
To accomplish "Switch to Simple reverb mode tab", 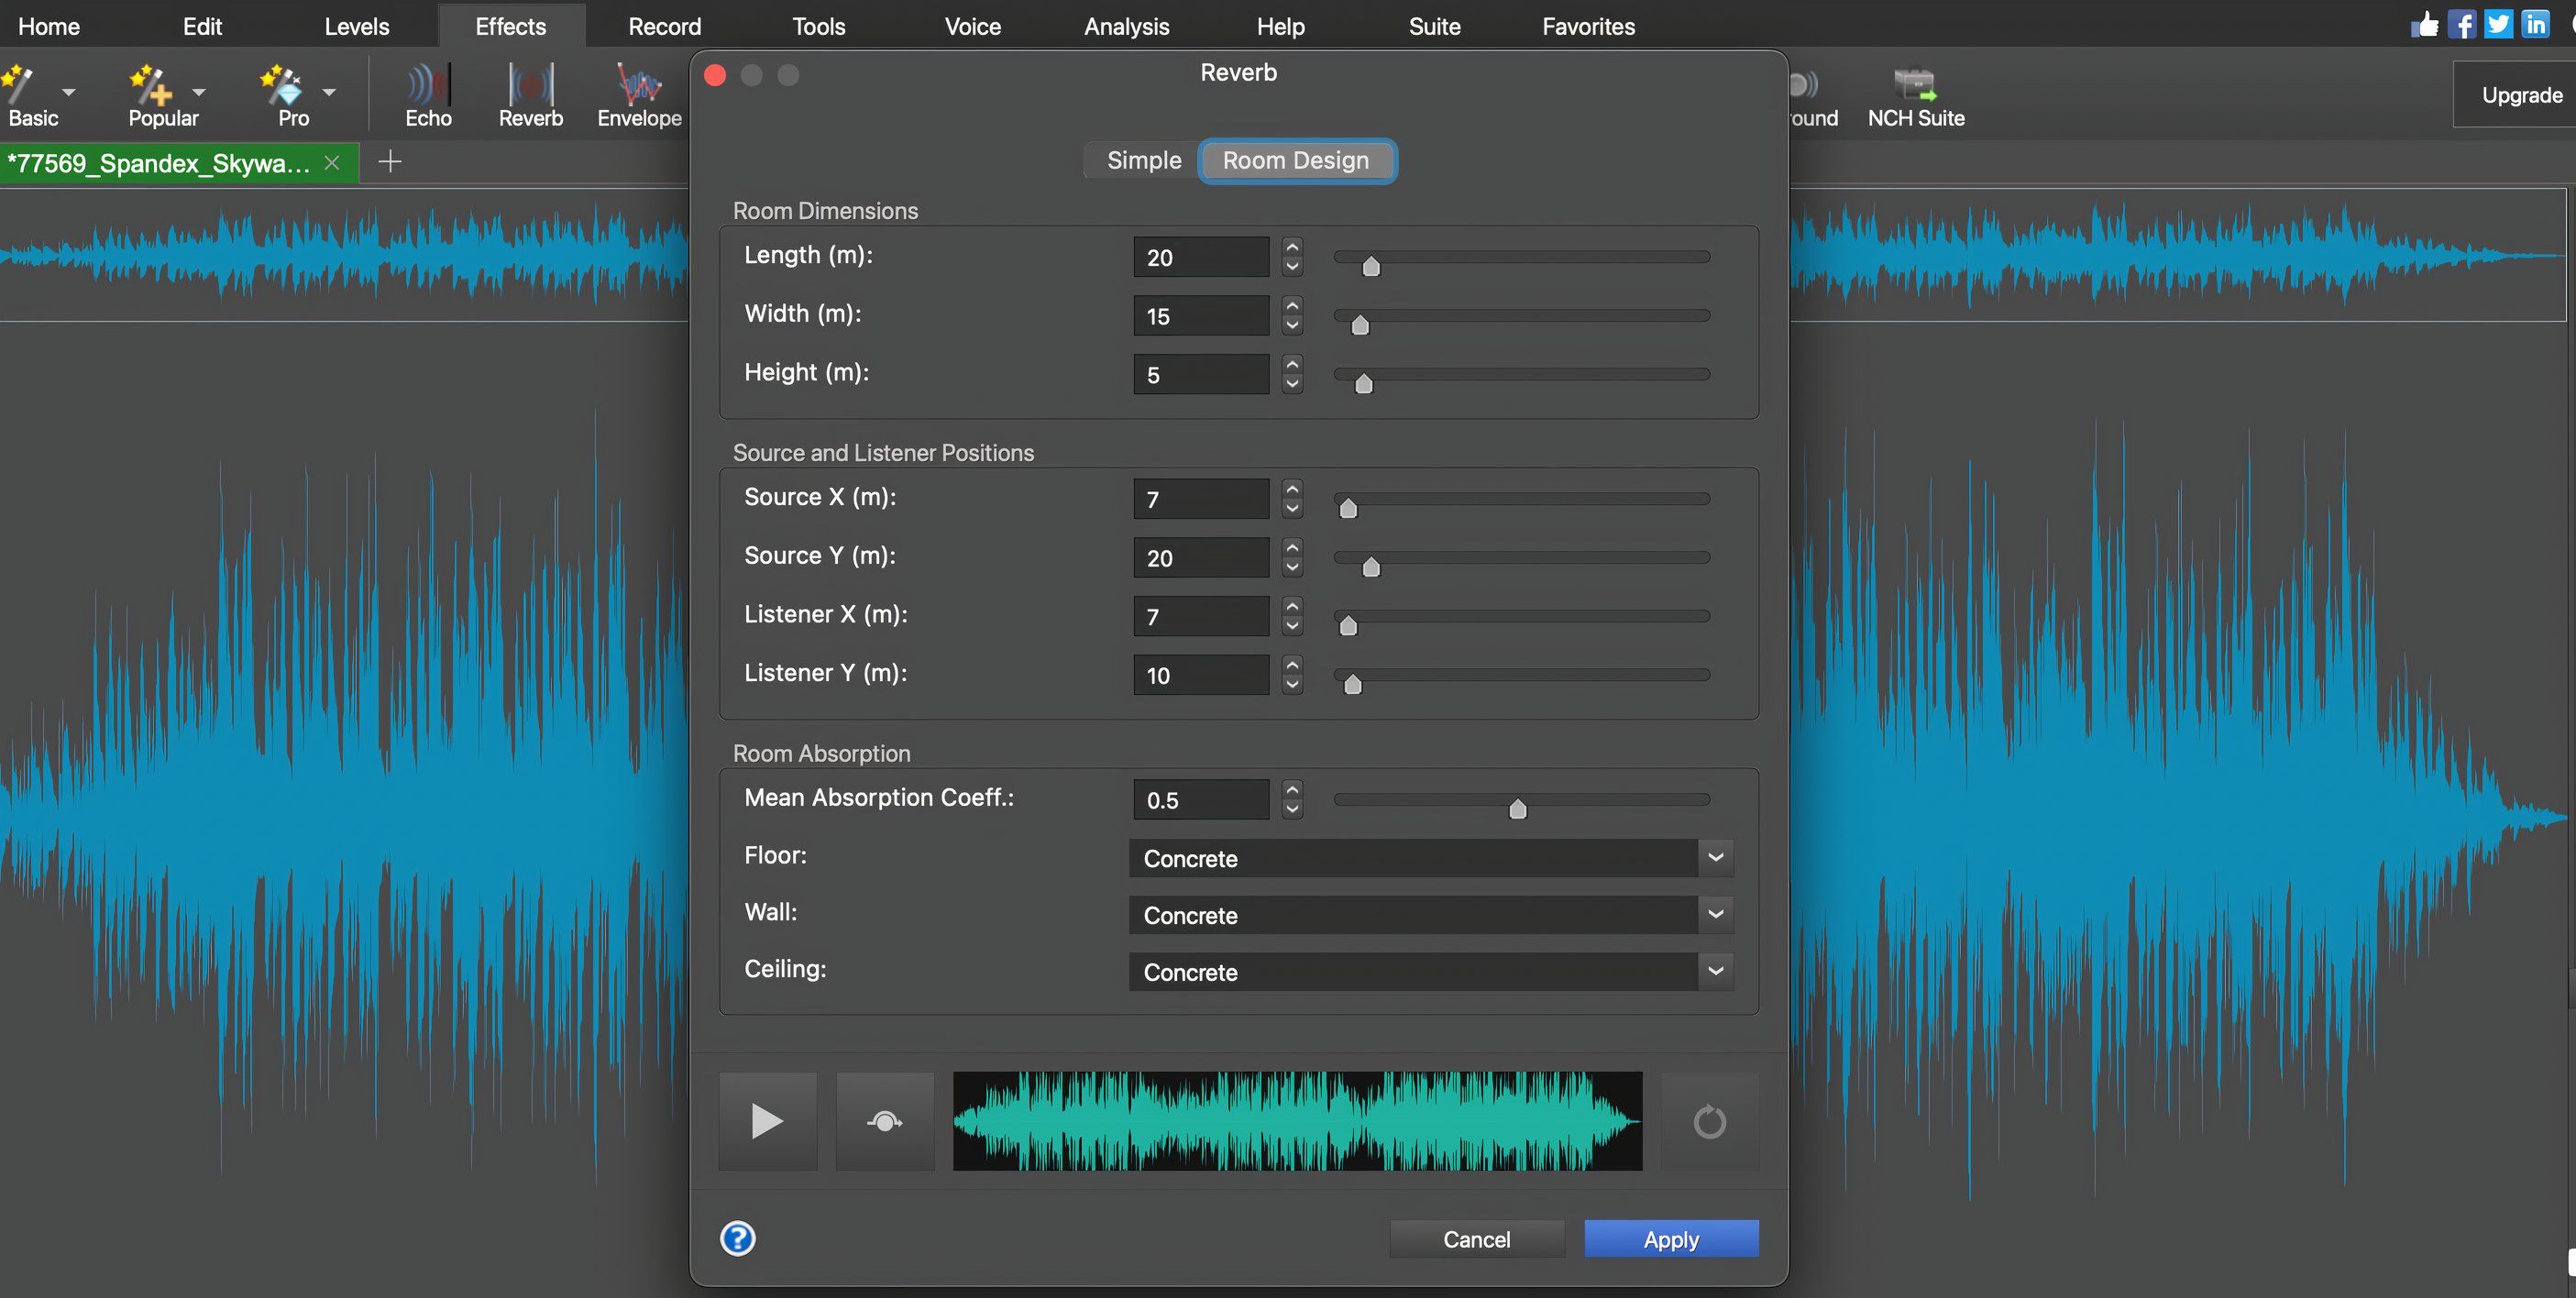I will [x=1142, y=159].
